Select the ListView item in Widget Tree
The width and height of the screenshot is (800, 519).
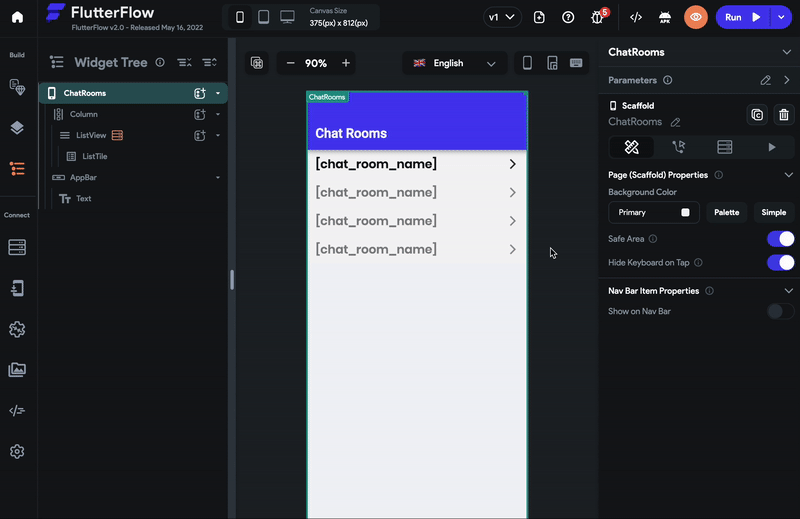coord(91,135)
